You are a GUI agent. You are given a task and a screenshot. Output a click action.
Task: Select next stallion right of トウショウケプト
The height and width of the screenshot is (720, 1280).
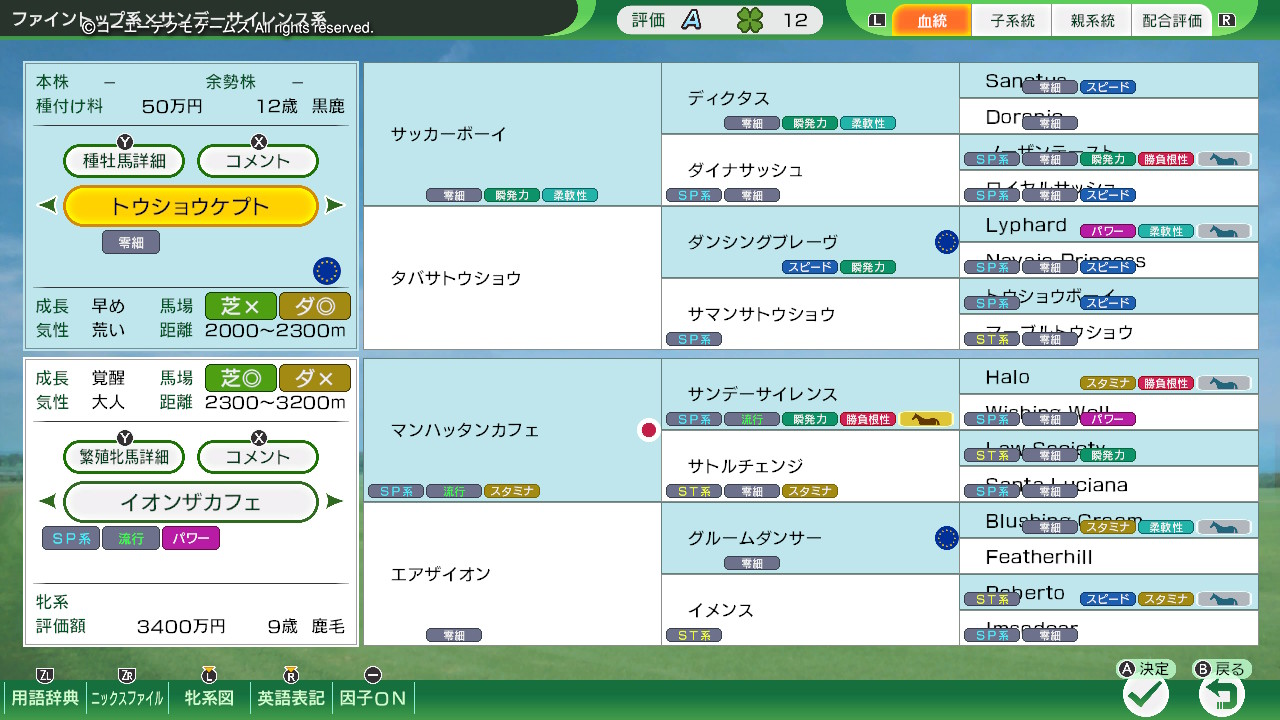pos(335,206)
